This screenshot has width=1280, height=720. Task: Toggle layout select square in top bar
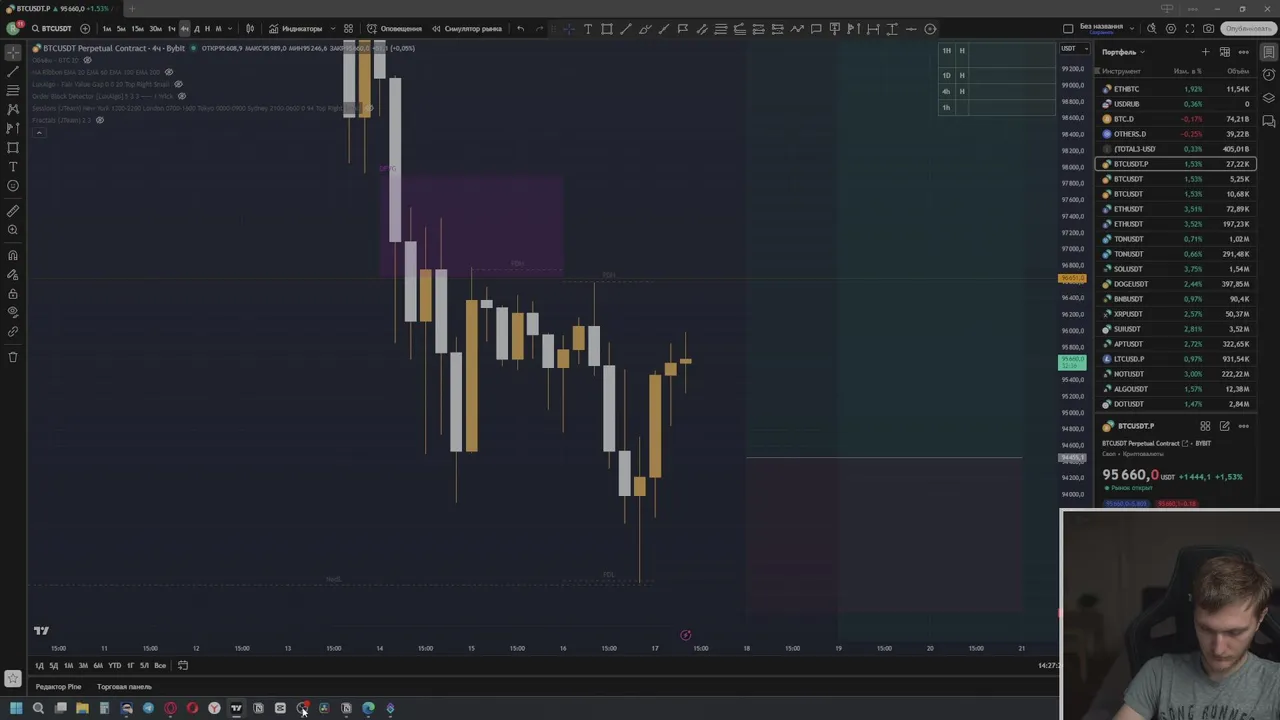[1068, 28]
